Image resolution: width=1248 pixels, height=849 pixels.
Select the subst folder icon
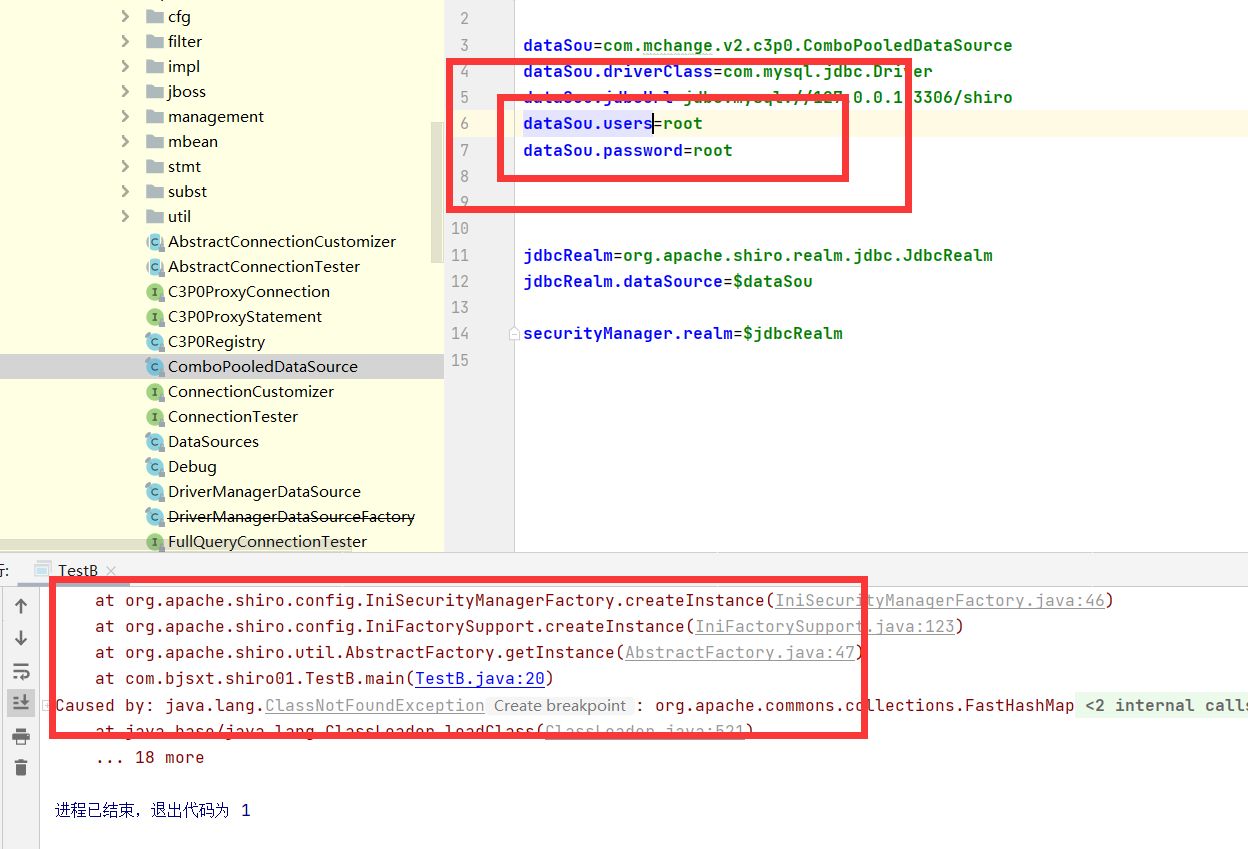(154, 191)
